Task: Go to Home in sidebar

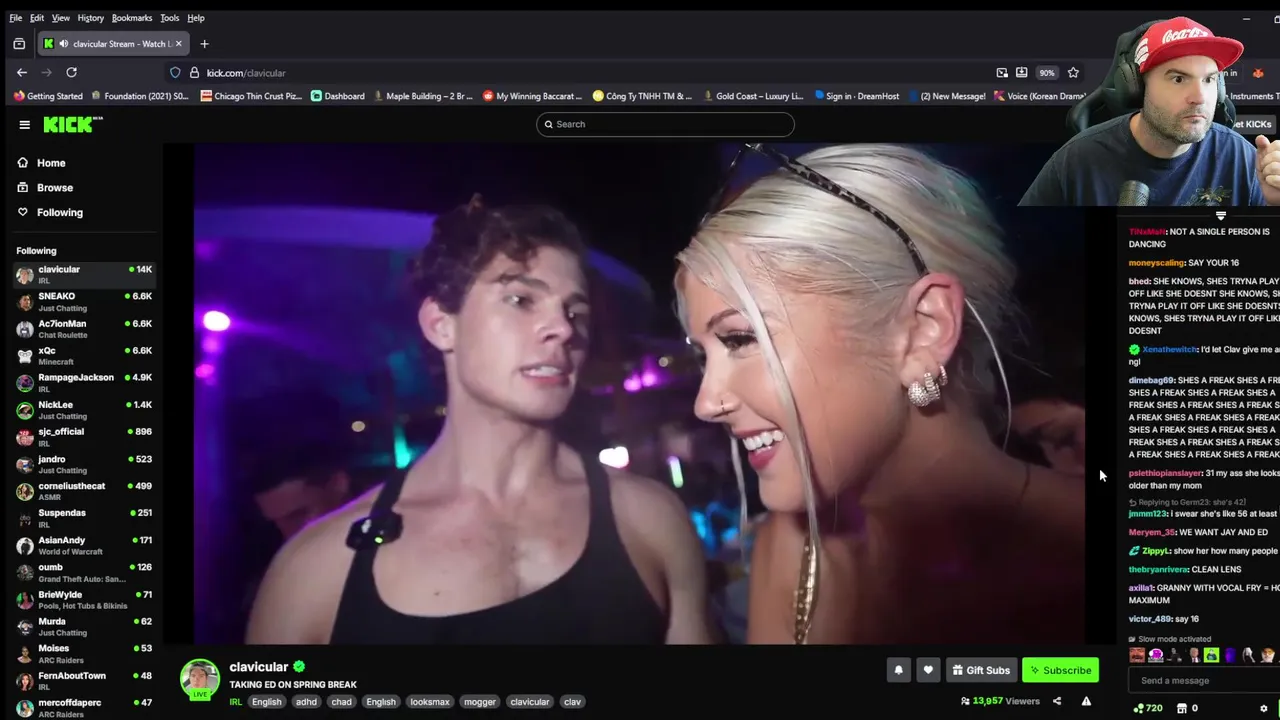Action: click(41, 163)
